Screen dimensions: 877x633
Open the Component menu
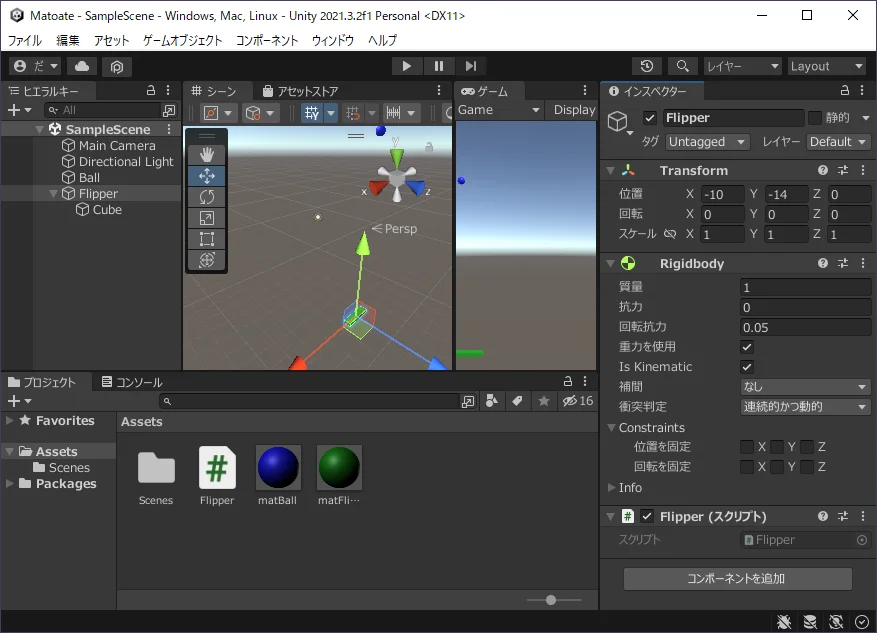point(267,40)
